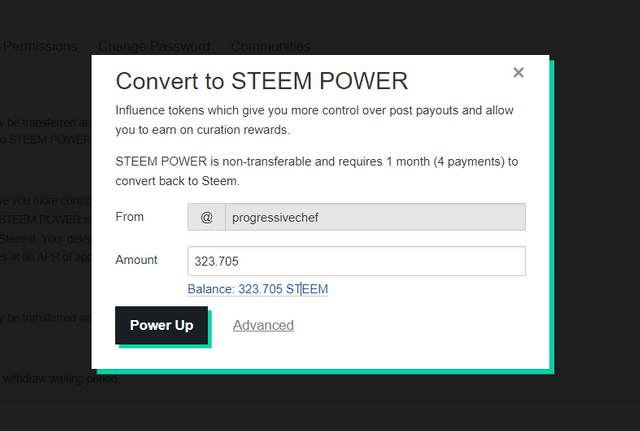Click dimmed Steemit delegation background text

[45, 239]
